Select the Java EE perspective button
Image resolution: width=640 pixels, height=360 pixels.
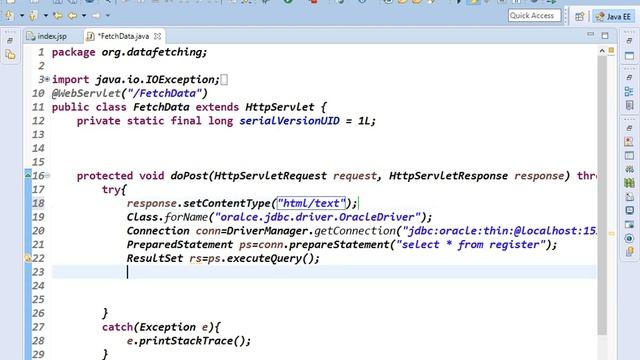click(613, 16)
